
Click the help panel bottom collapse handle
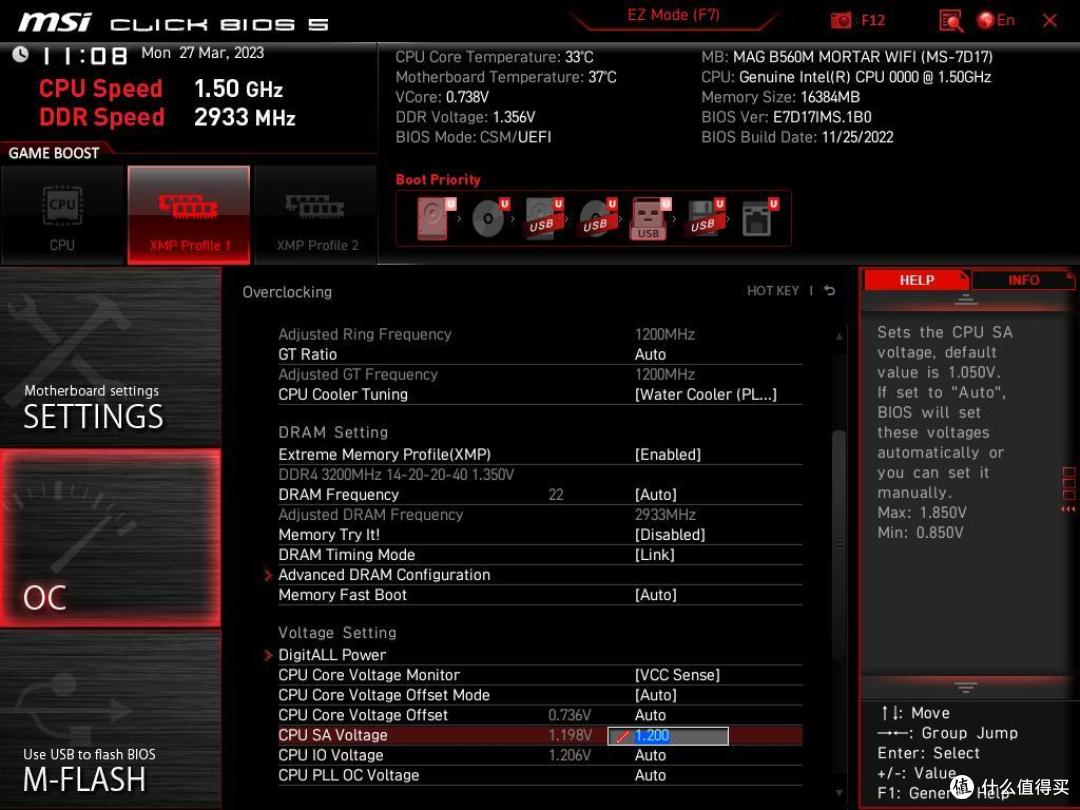[966, 687]
